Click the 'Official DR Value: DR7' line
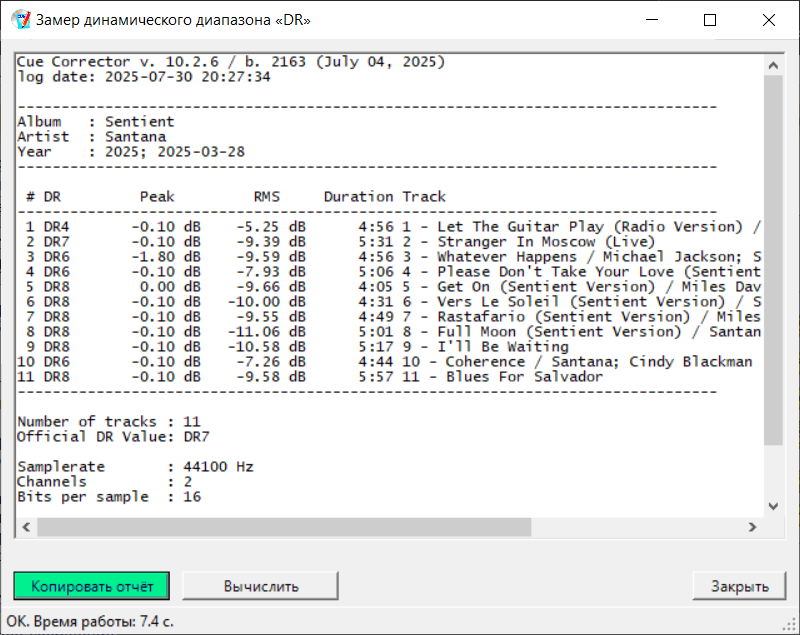 [113, 437]
